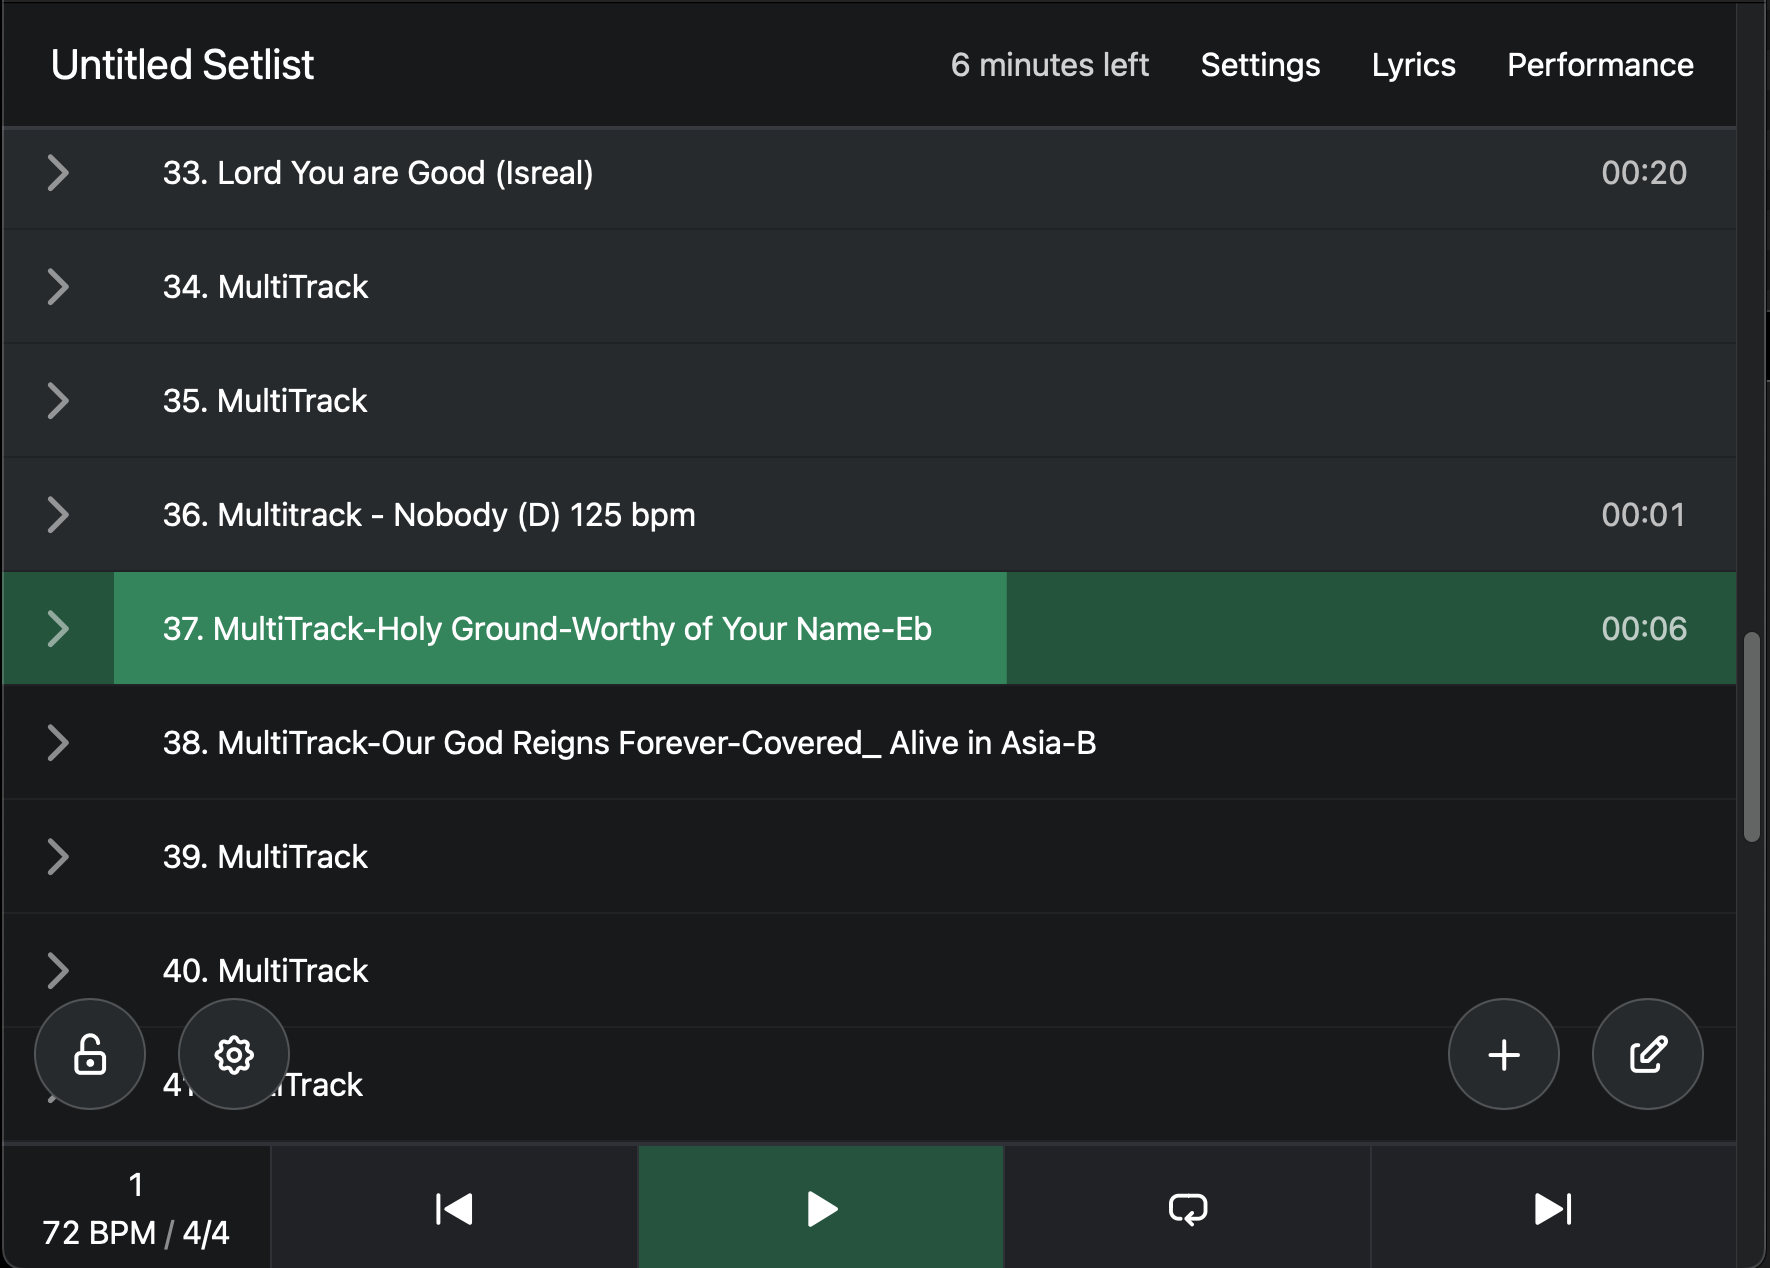Image resolution: width=1770 pixels, height=1268 pixels.
Task: Toggle loop playback
Action: [x=1187, y=1208]
